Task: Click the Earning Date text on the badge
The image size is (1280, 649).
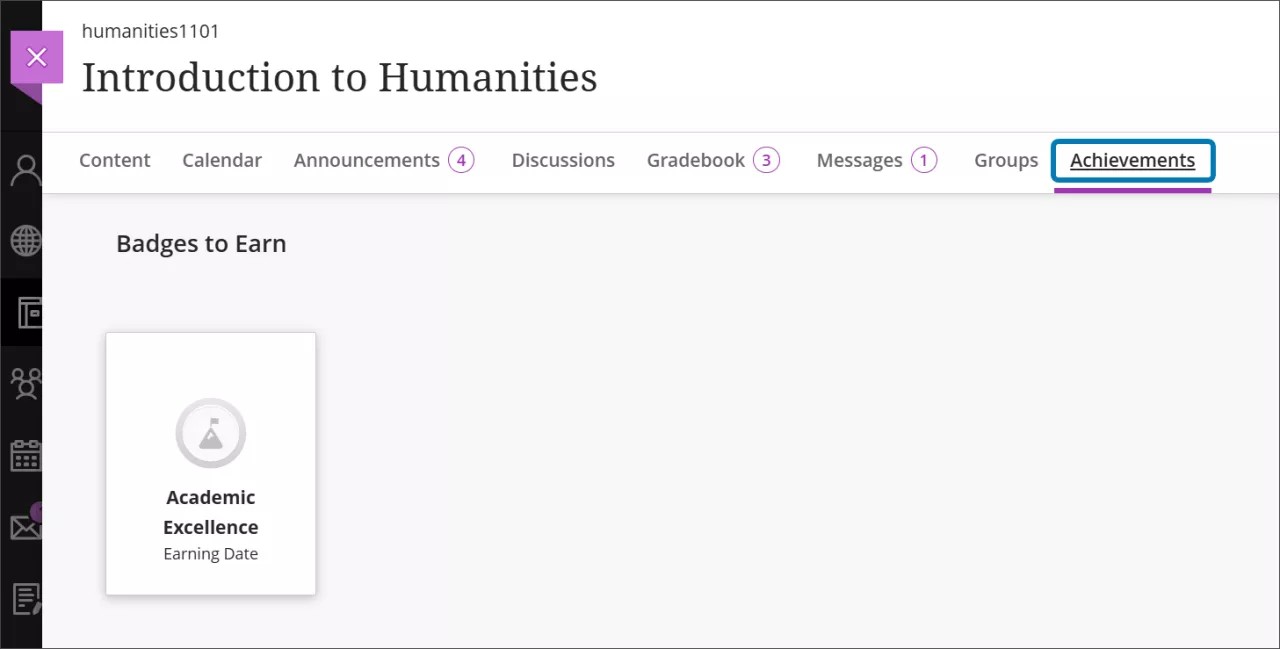Action: tap(210, 553)
